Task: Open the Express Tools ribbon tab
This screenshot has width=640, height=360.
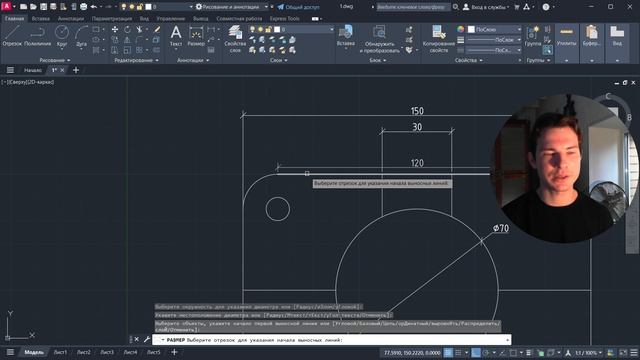Action: pos(284,18)
